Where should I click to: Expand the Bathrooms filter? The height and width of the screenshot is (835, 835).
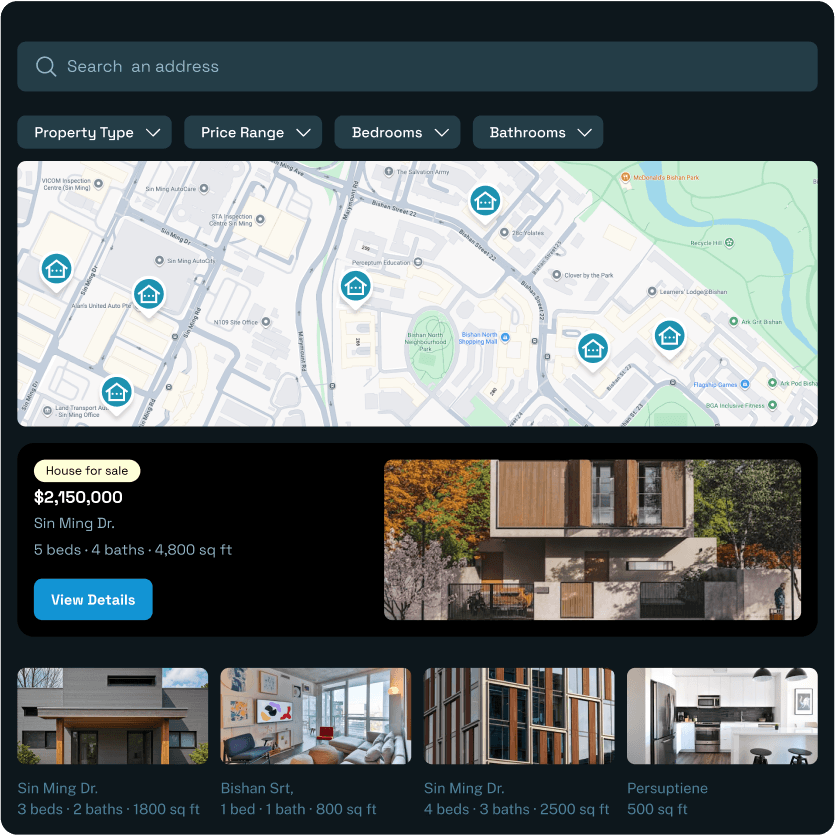tap(538, 132)
